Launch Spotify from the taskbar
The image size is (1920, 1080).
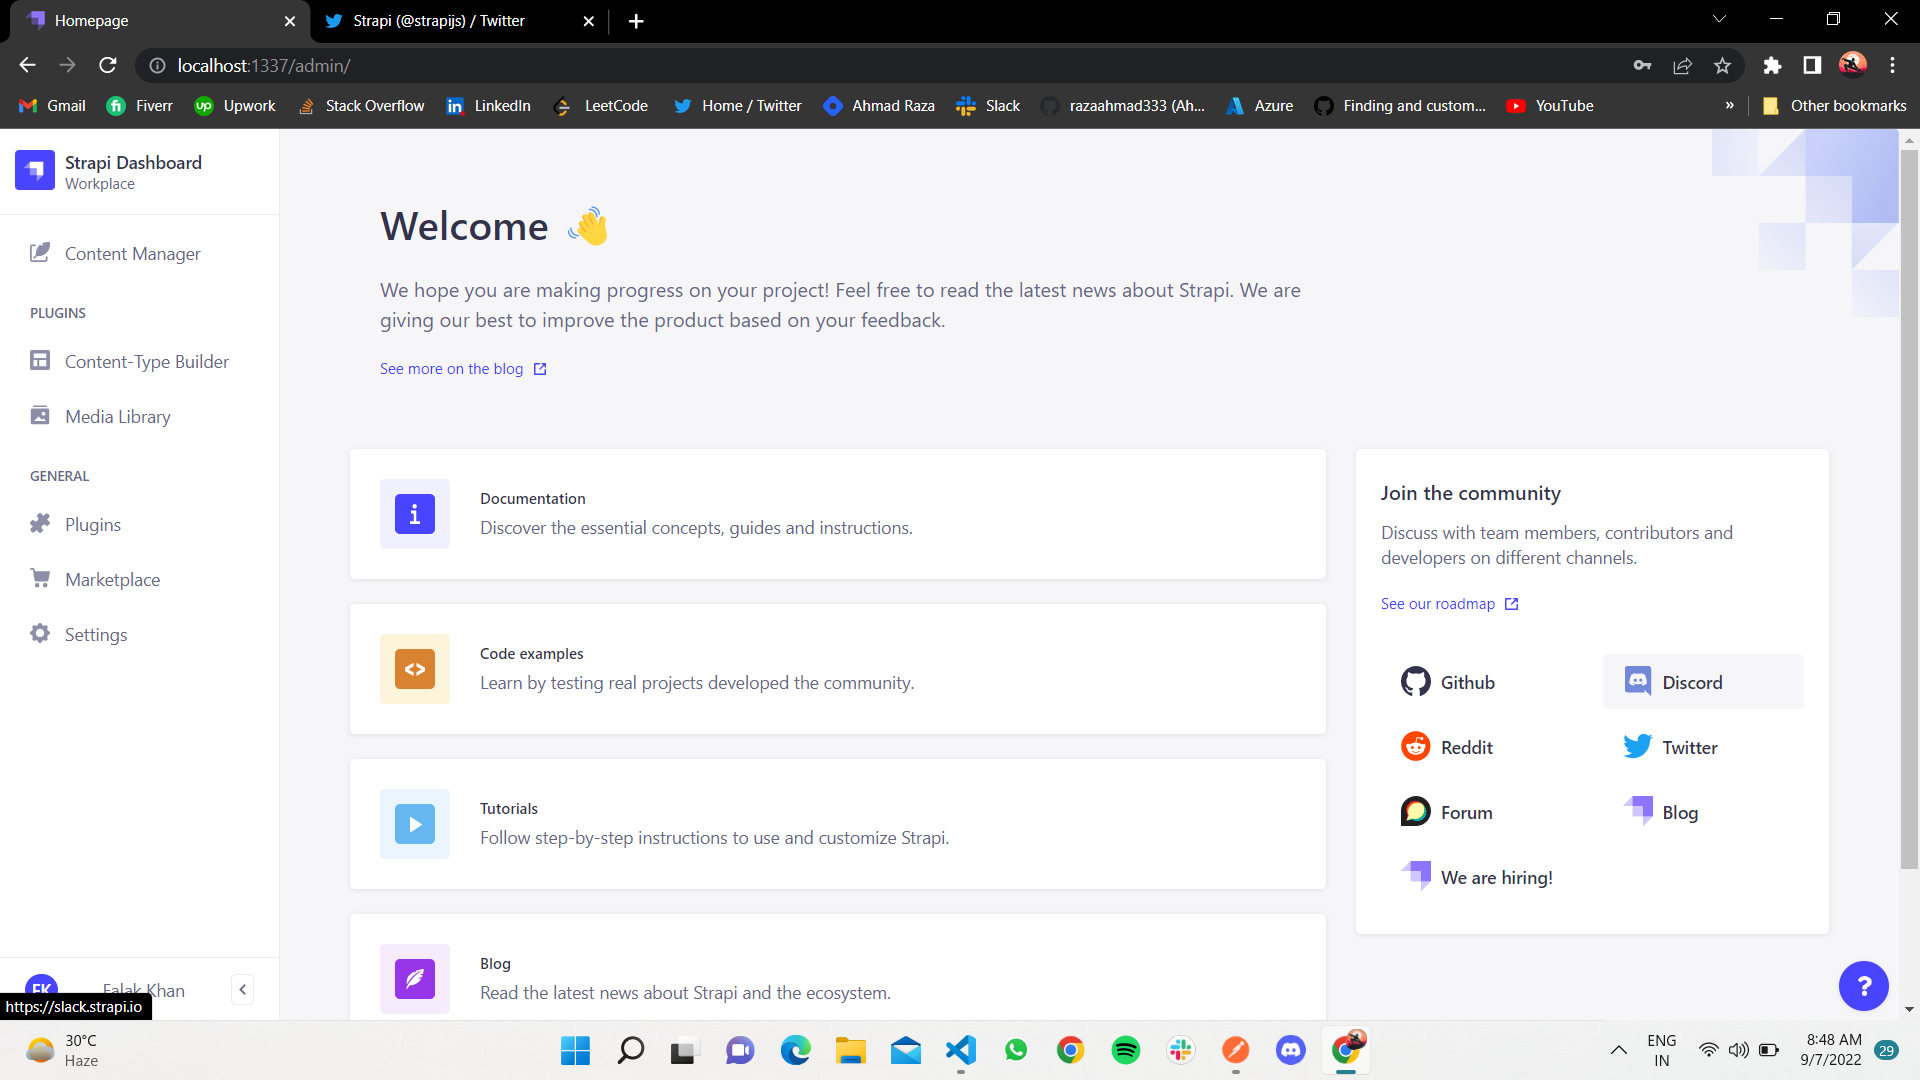tap(1126, 1050)
